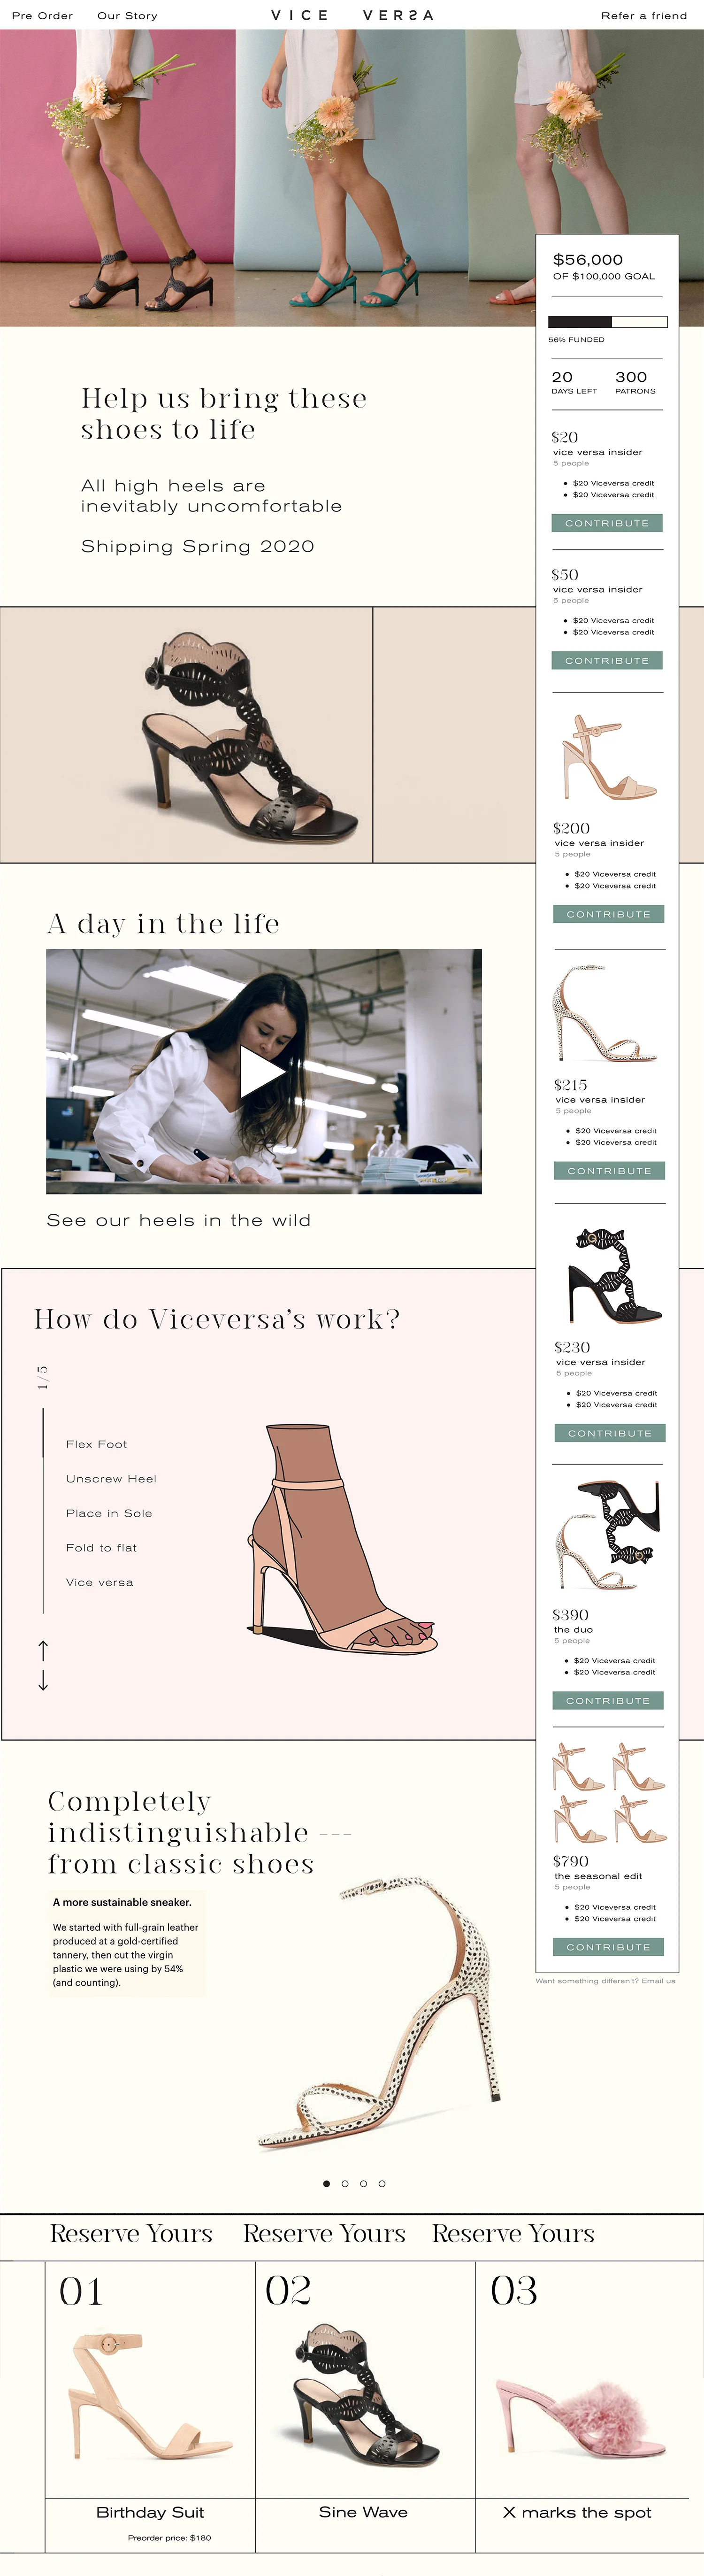The height and width of the screenshot is (2576, 704).
Task: Click the nude sandal image above $200
Action: point(608,756)
